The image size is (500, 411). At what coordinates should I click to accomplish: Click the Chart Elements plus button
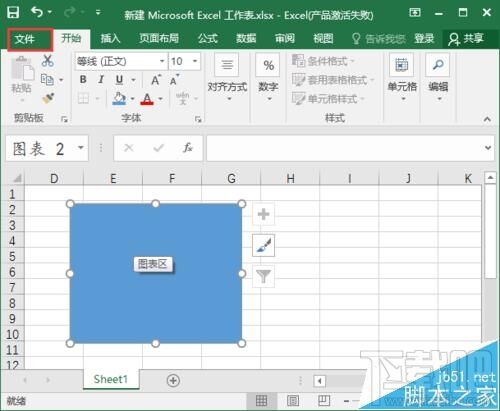click(x=263, y=214)
